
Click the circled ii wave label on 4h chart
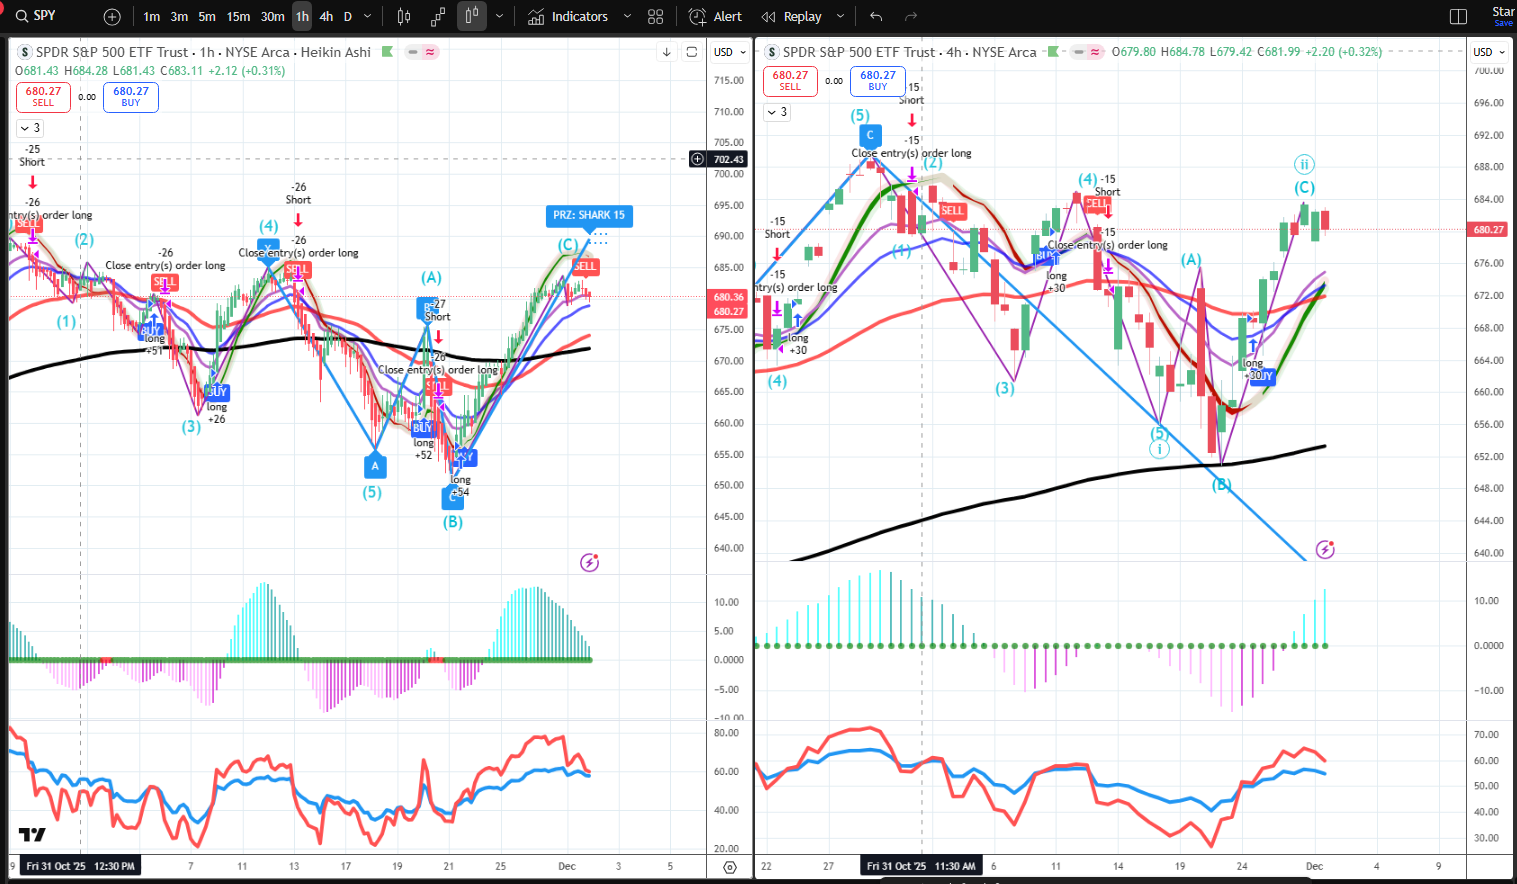[x=1304, y=164]
